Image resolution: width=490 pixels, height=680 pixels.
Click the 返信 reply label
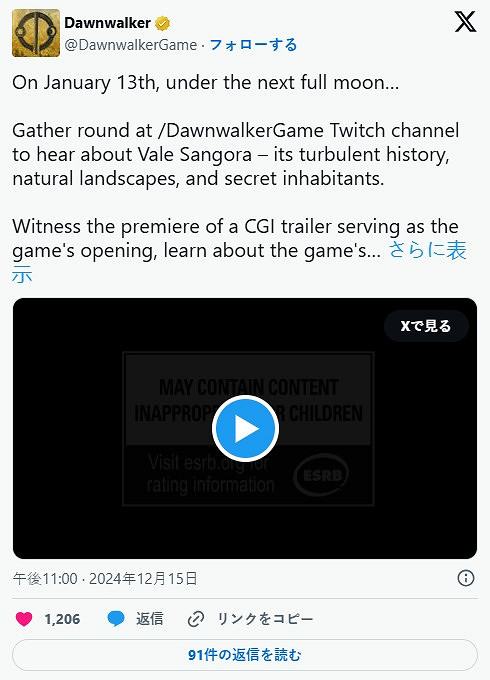click(150, 619)
